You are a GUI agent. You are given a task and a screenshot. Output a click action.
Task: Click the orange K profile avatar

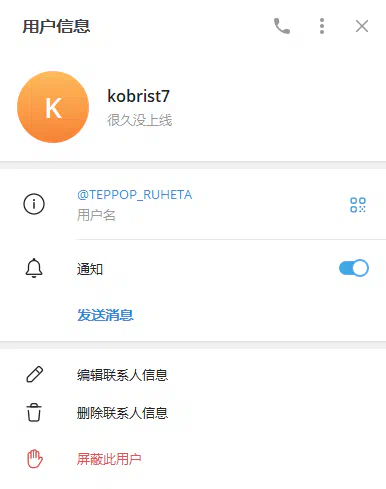[53, 107]
